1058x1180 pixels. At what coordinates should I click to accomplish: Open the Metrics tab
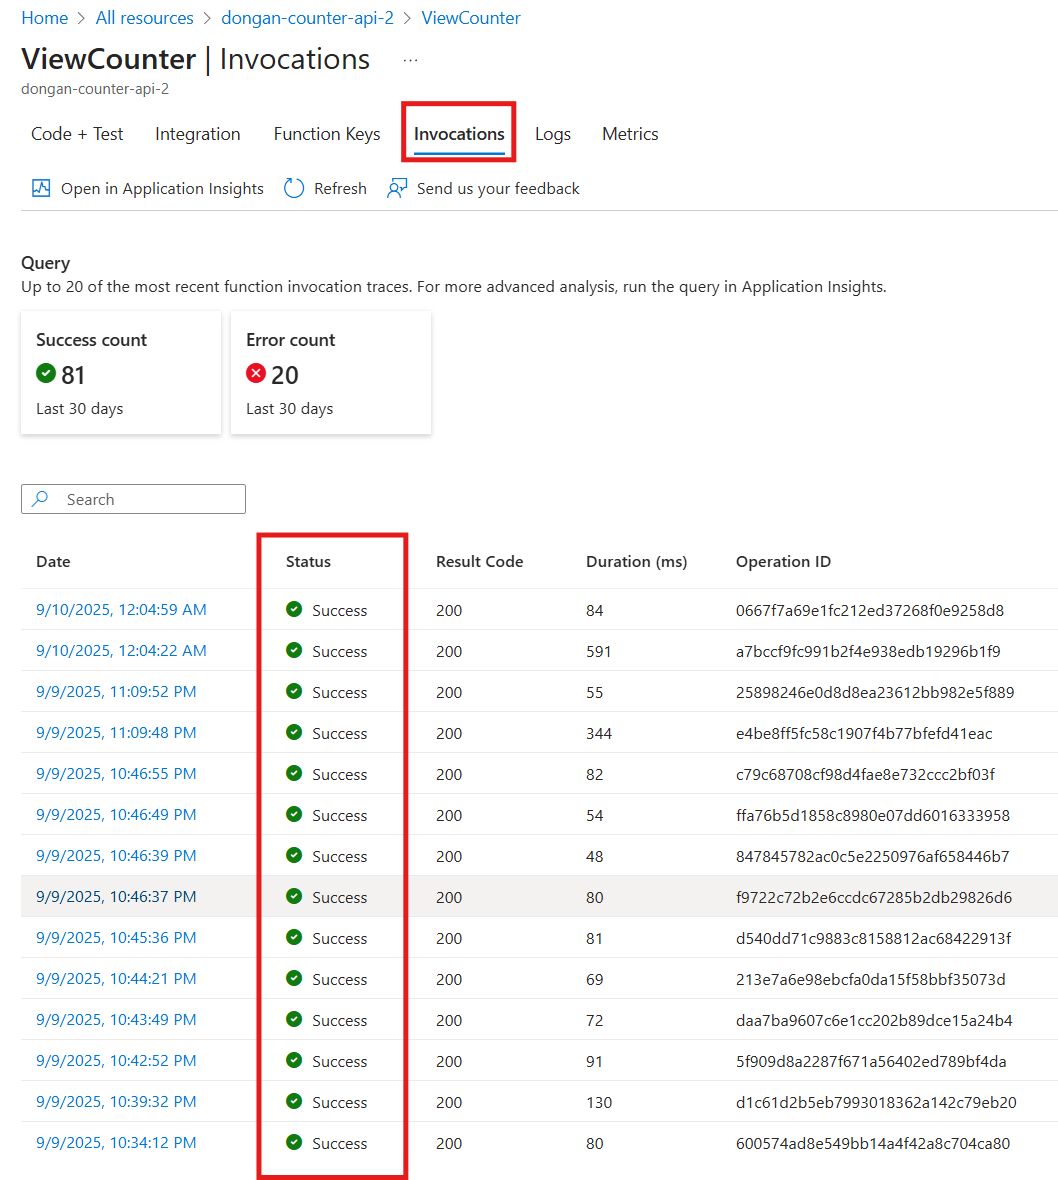630,134
